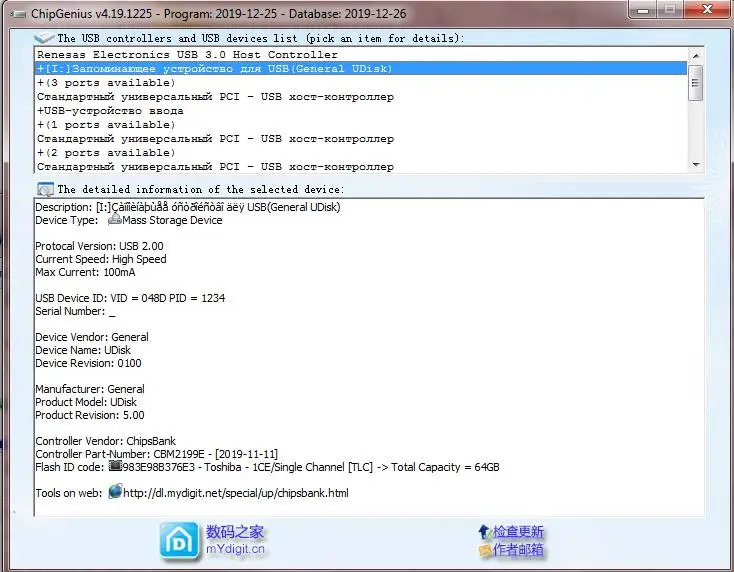Click the Device Name: UDisk line

(x=83, y=350)
